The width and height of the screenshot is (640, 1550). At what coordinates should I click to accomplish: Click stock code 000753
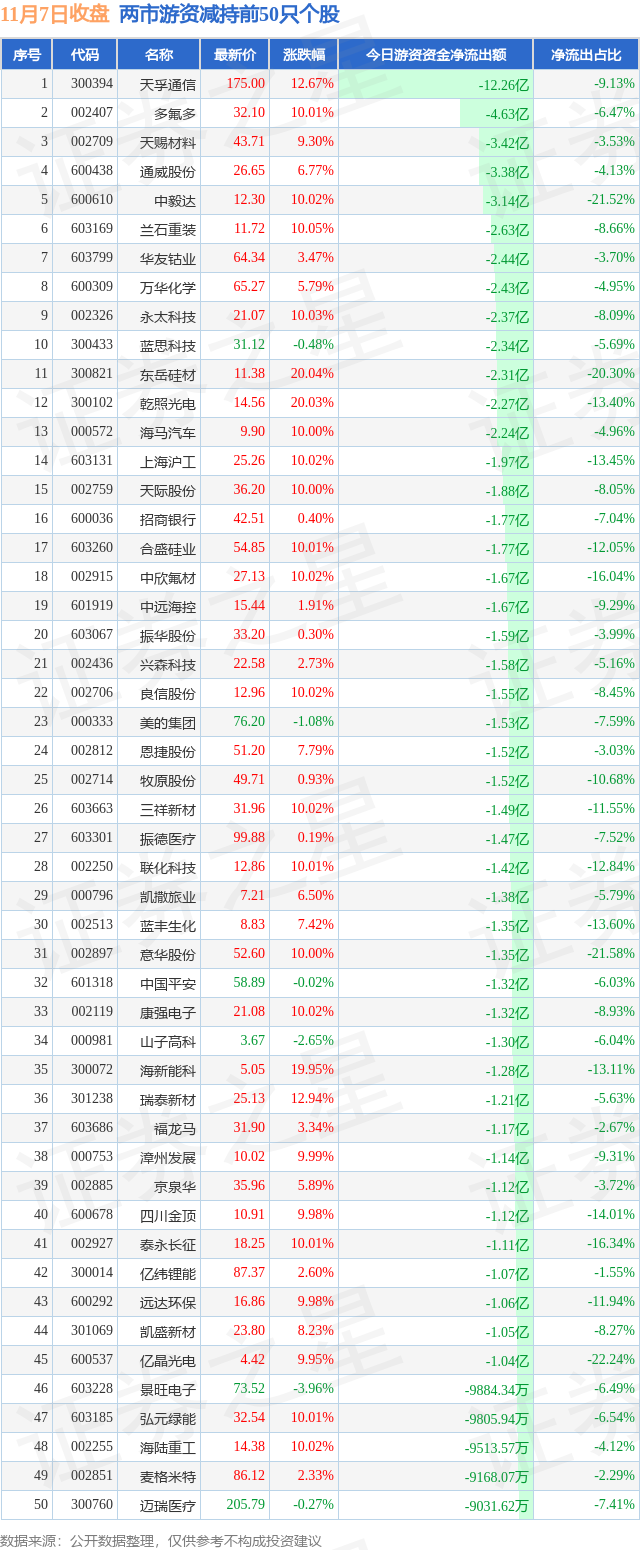(91, 1156)
